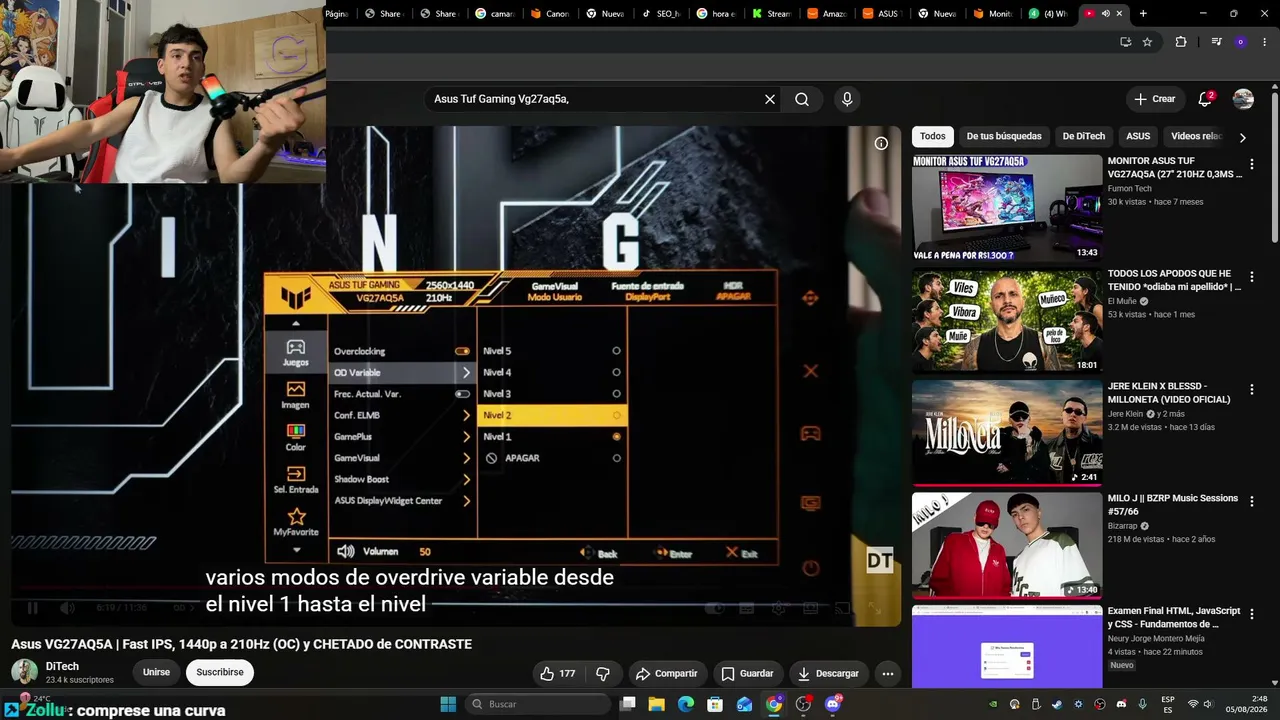Download the video with Descargar

pos(828,674)
